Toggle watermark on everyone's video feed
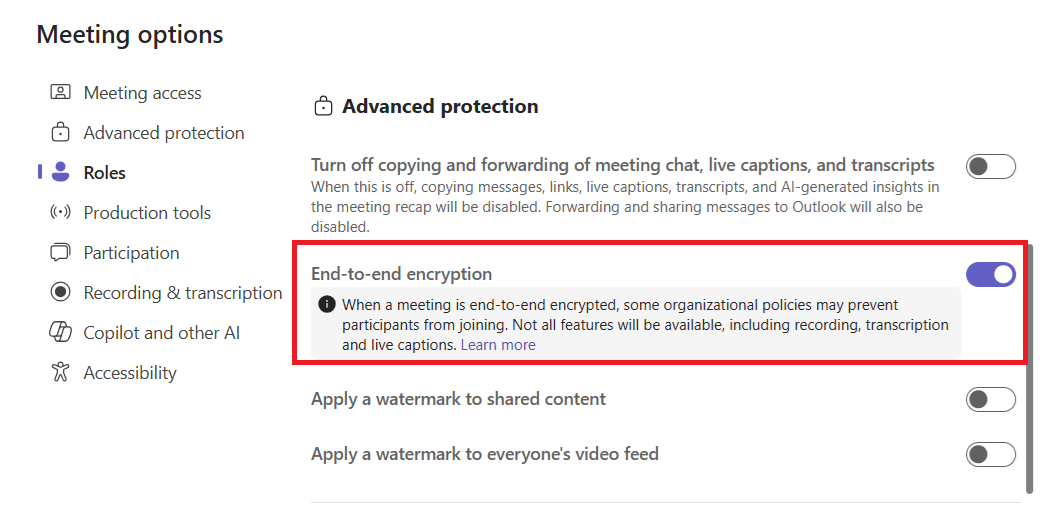This screenshot has width=1059, height=517. (x=990, y=455)
